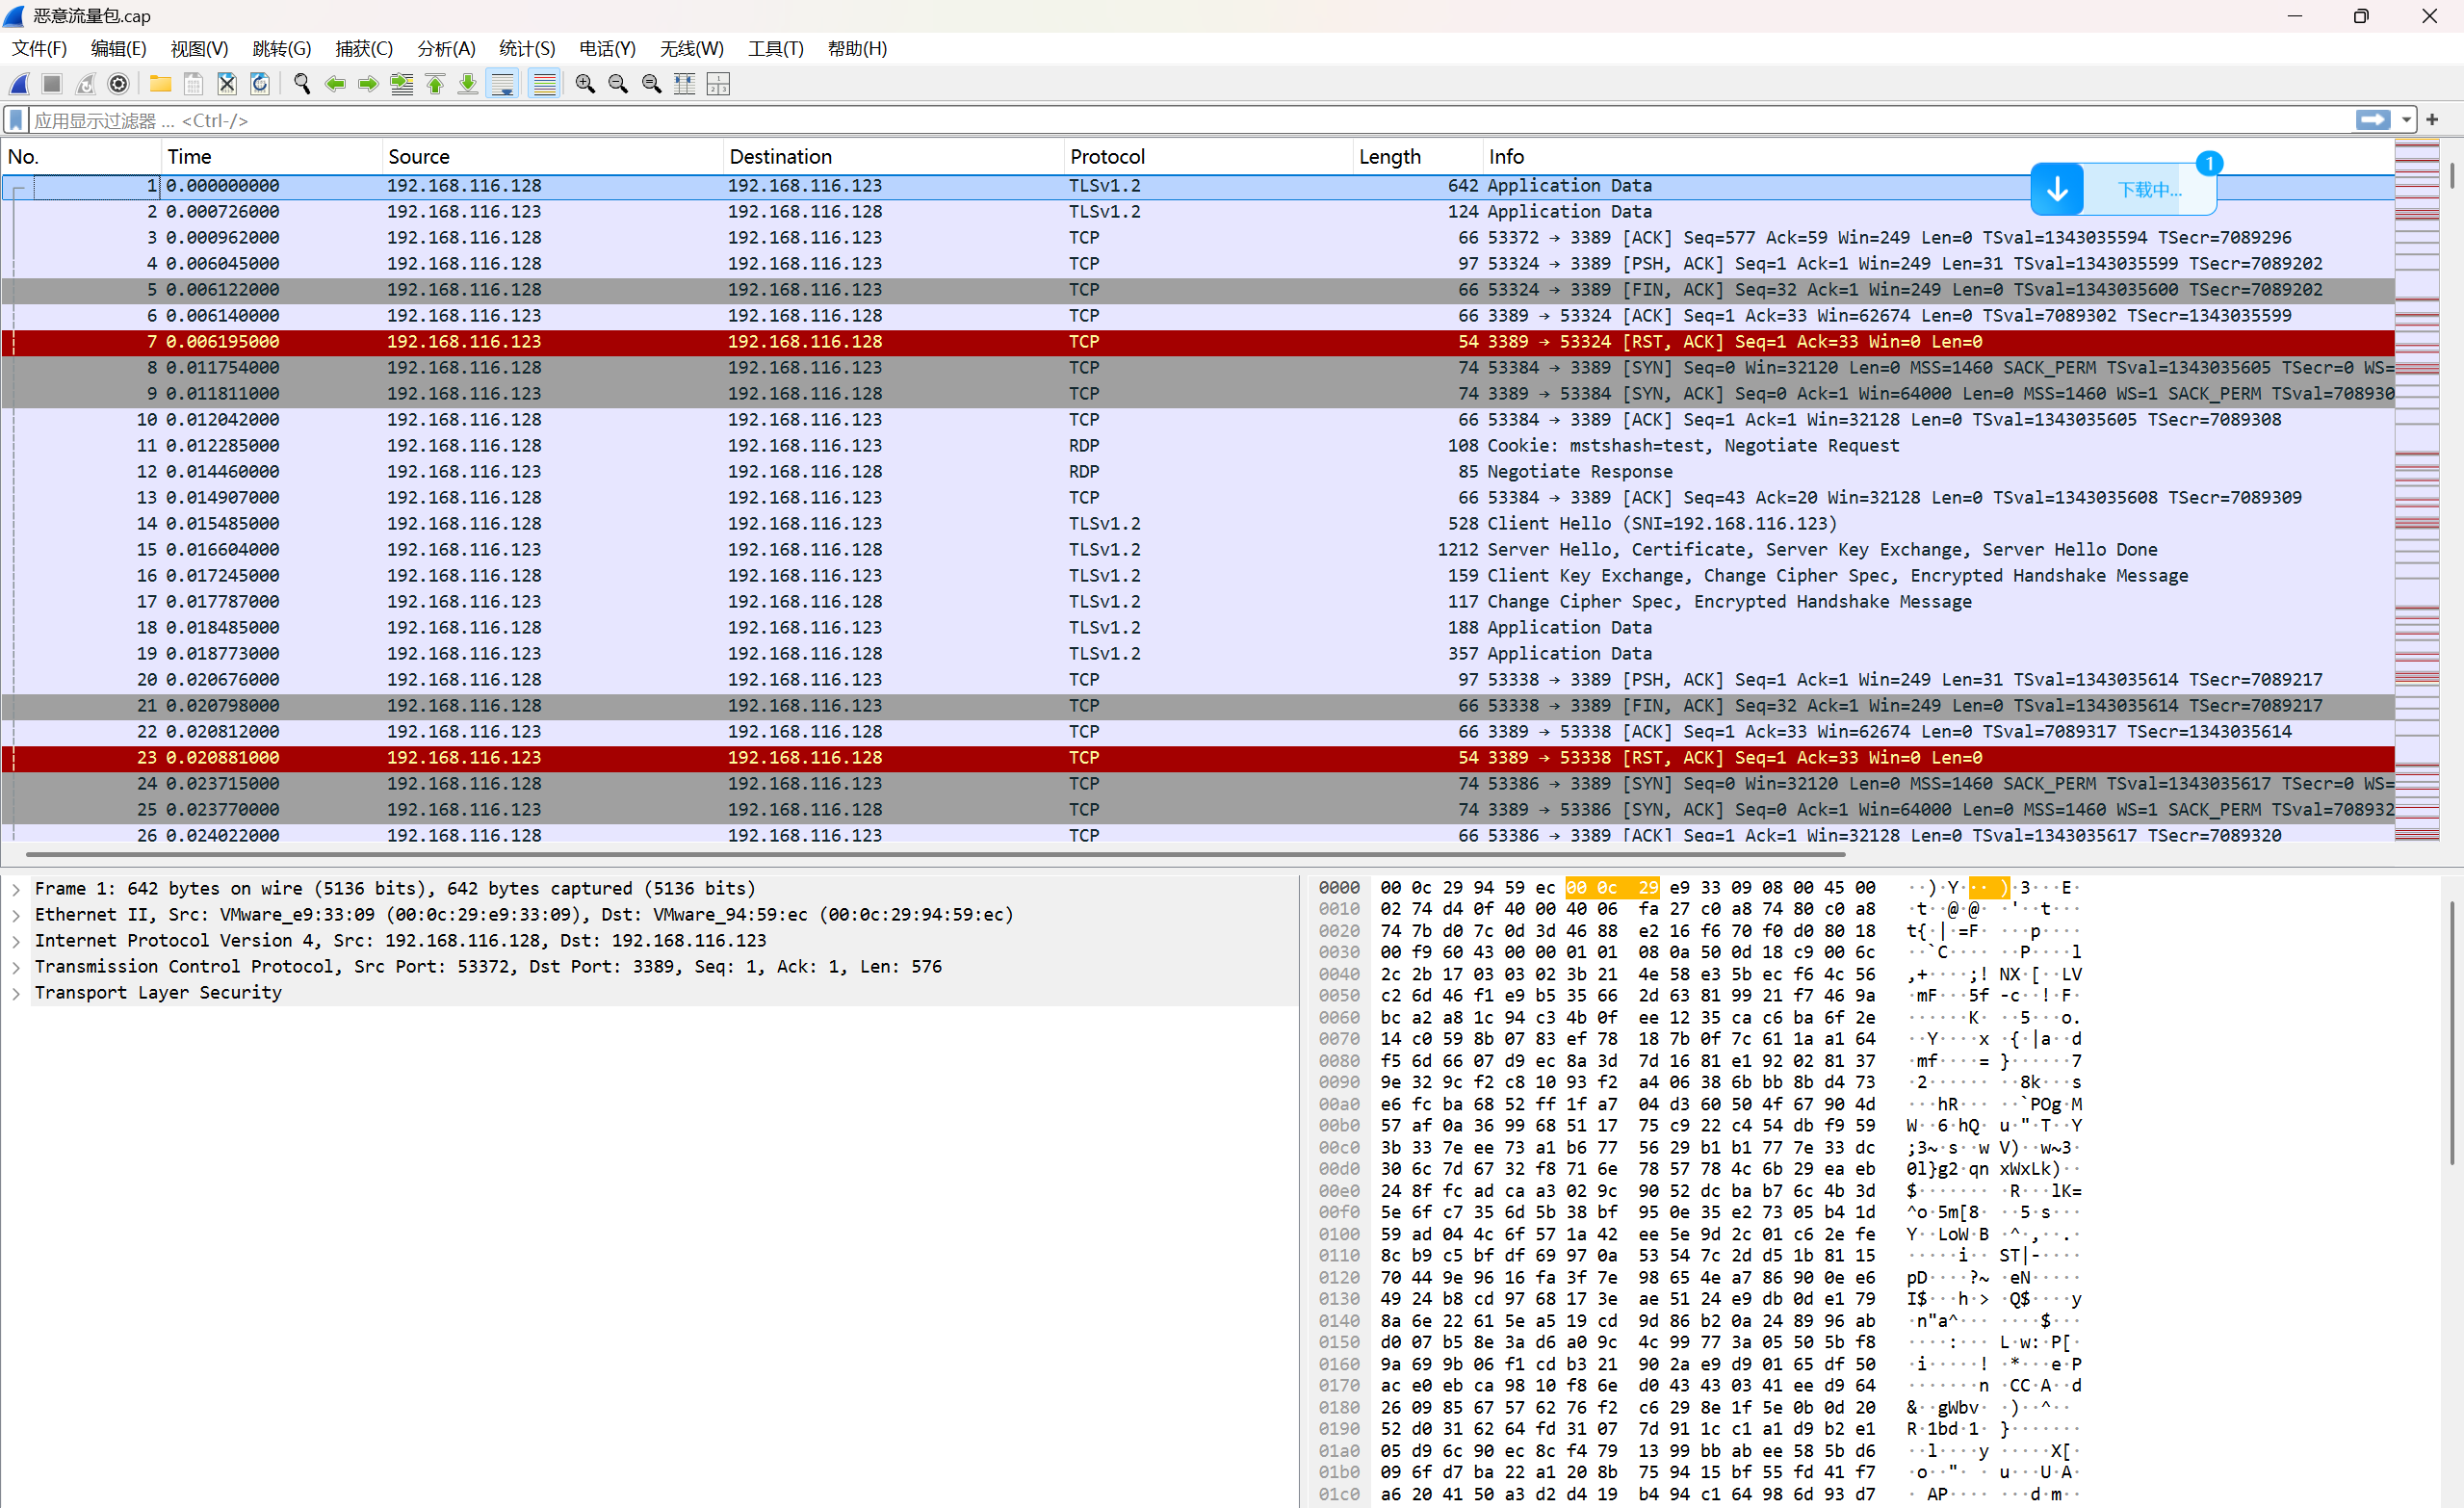Open the 无线(W) menu
This screenshot has height=1508, width=2464.
pyautogui.click(x=691, y=48)
